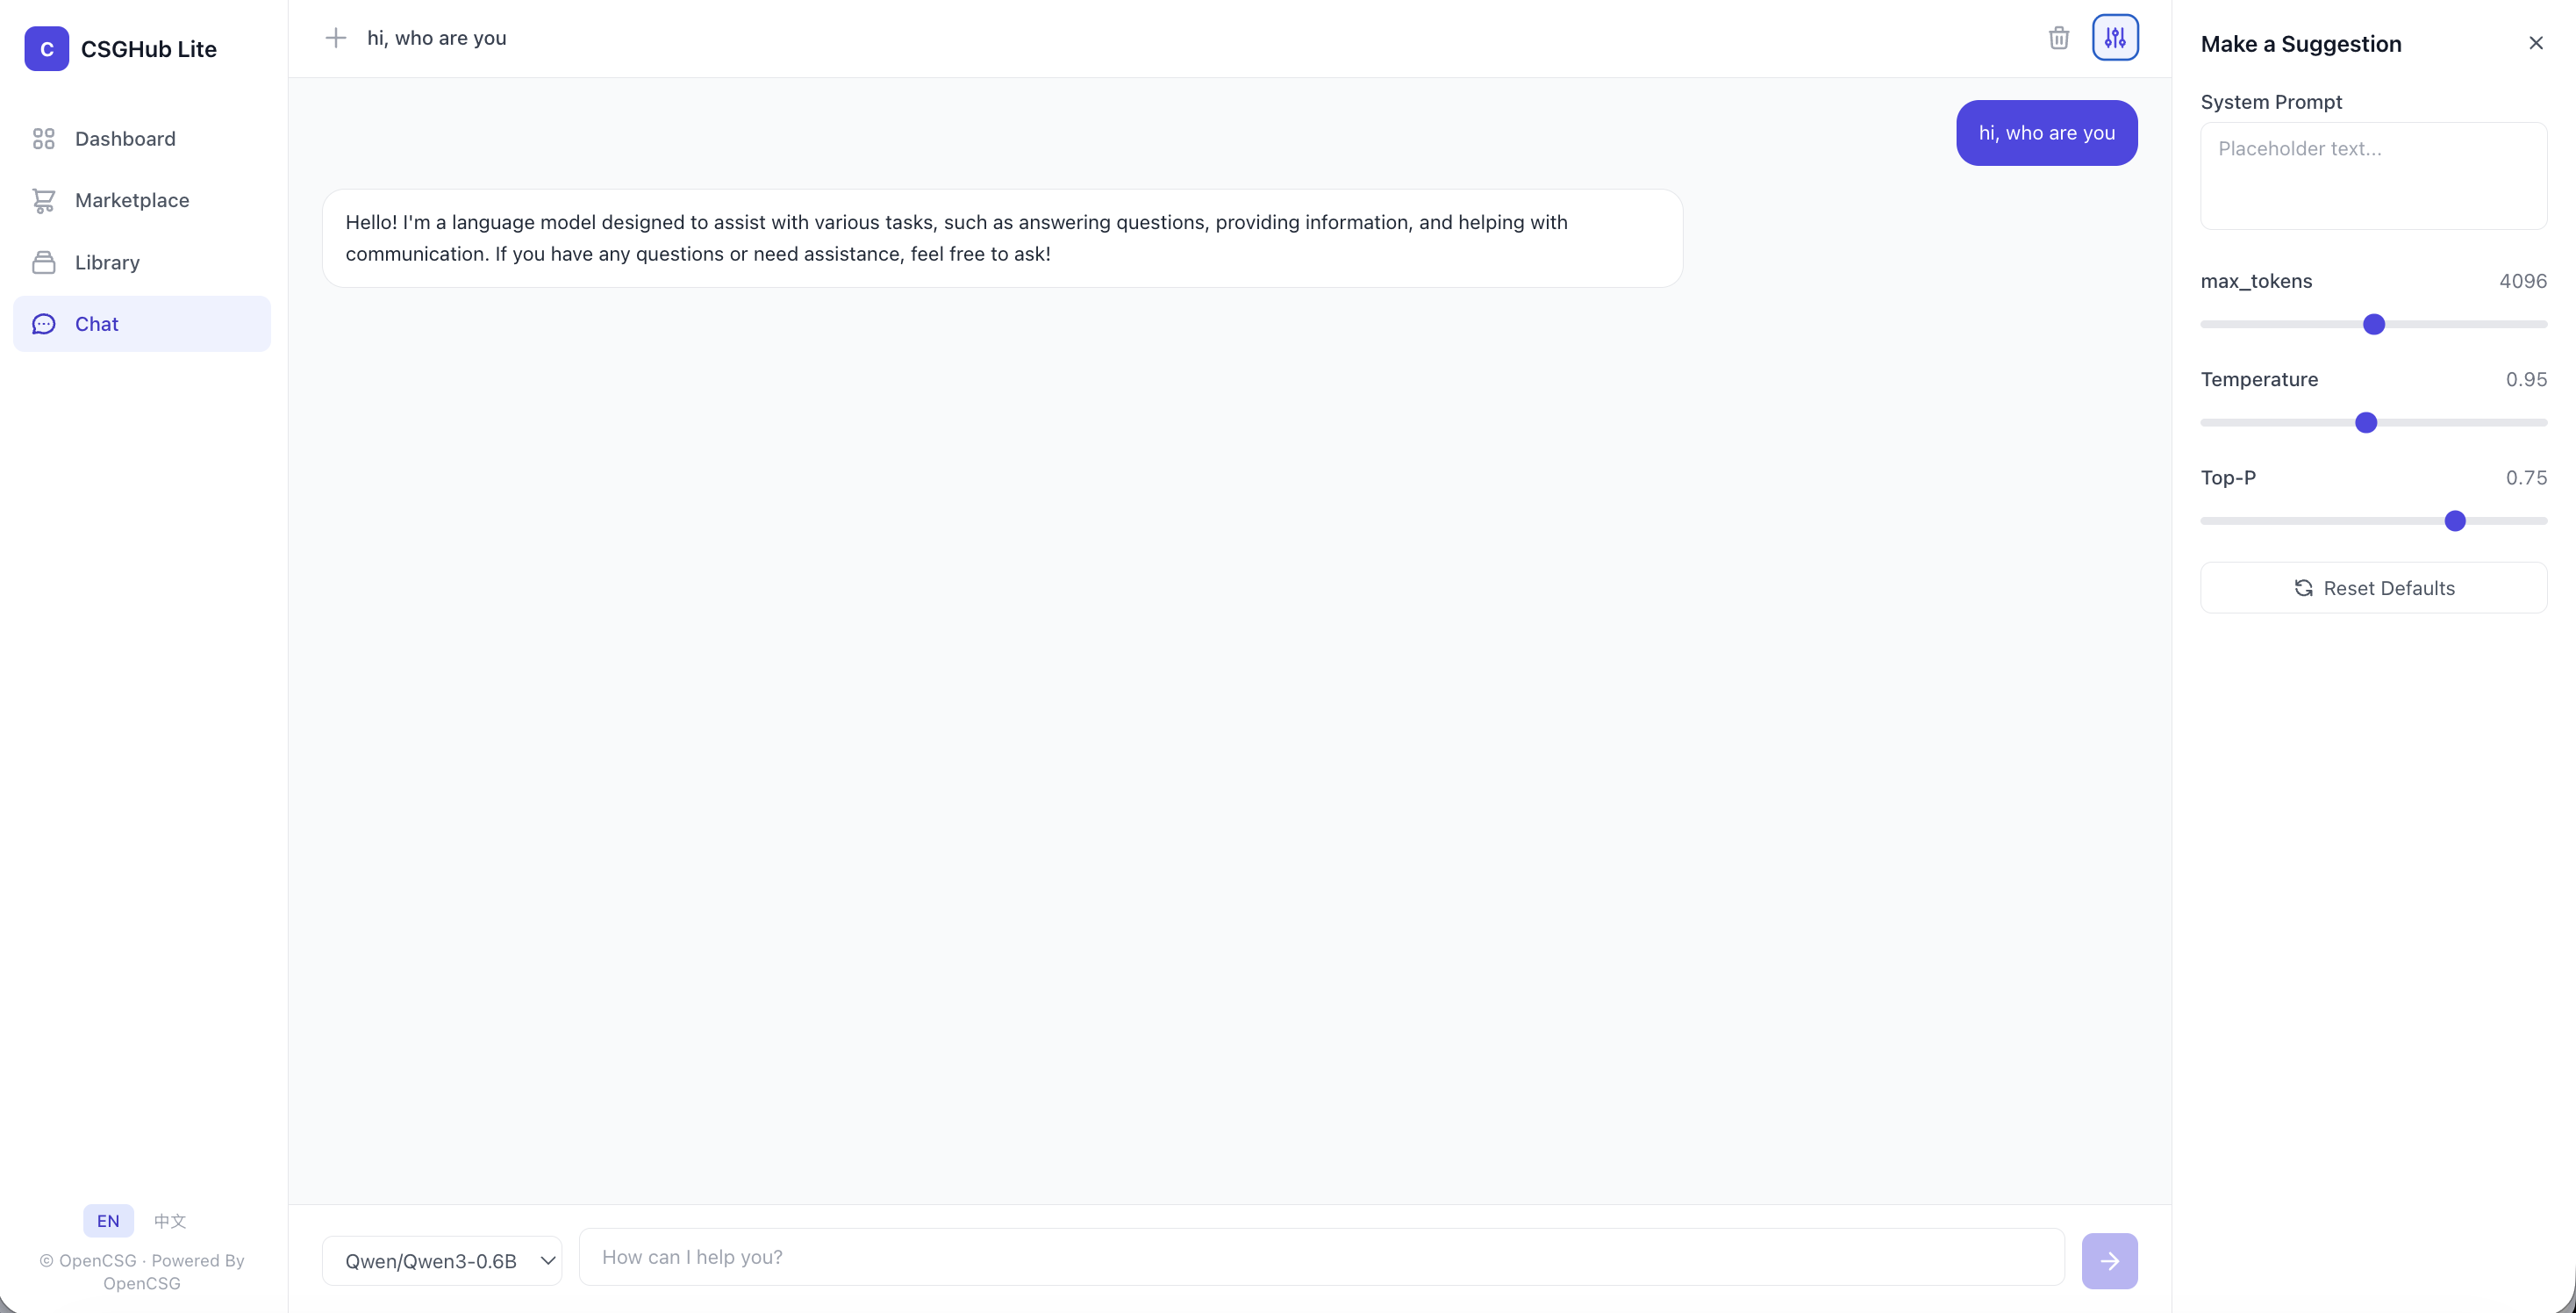Go to the Marketplace page
This screenshot has height=1313, width=2576.
pos(132,201)
